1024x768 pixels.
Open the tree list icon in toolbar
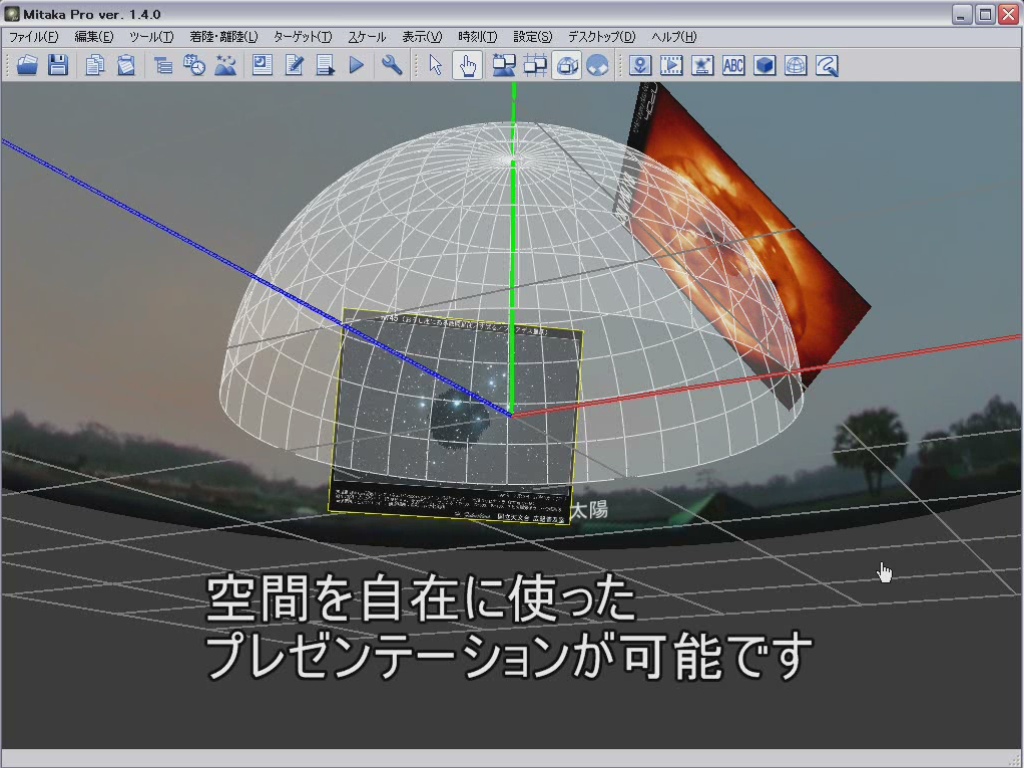pyautogui.click(x=163, y=65)
